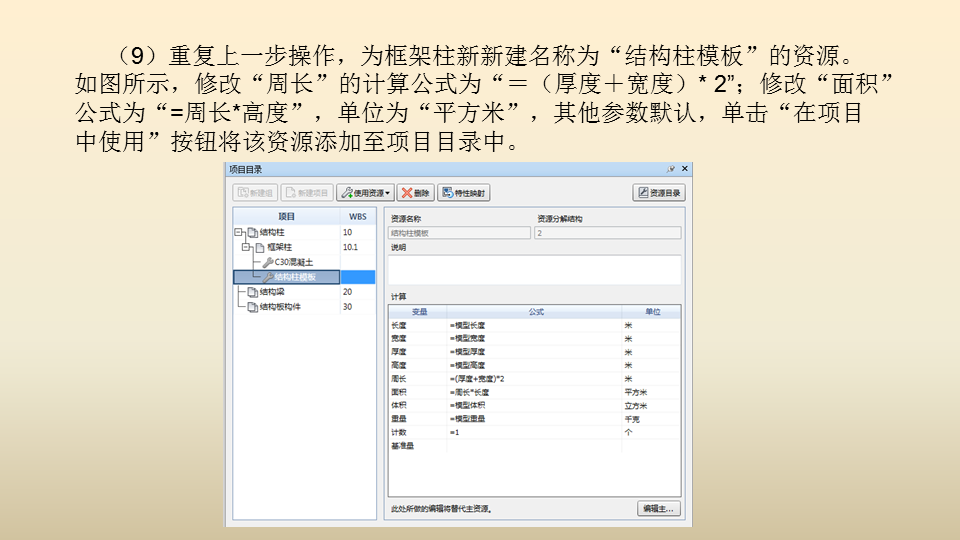Click the 公式 column header
Viewport: 960px width, 540px height.
[x=535, y=312]
